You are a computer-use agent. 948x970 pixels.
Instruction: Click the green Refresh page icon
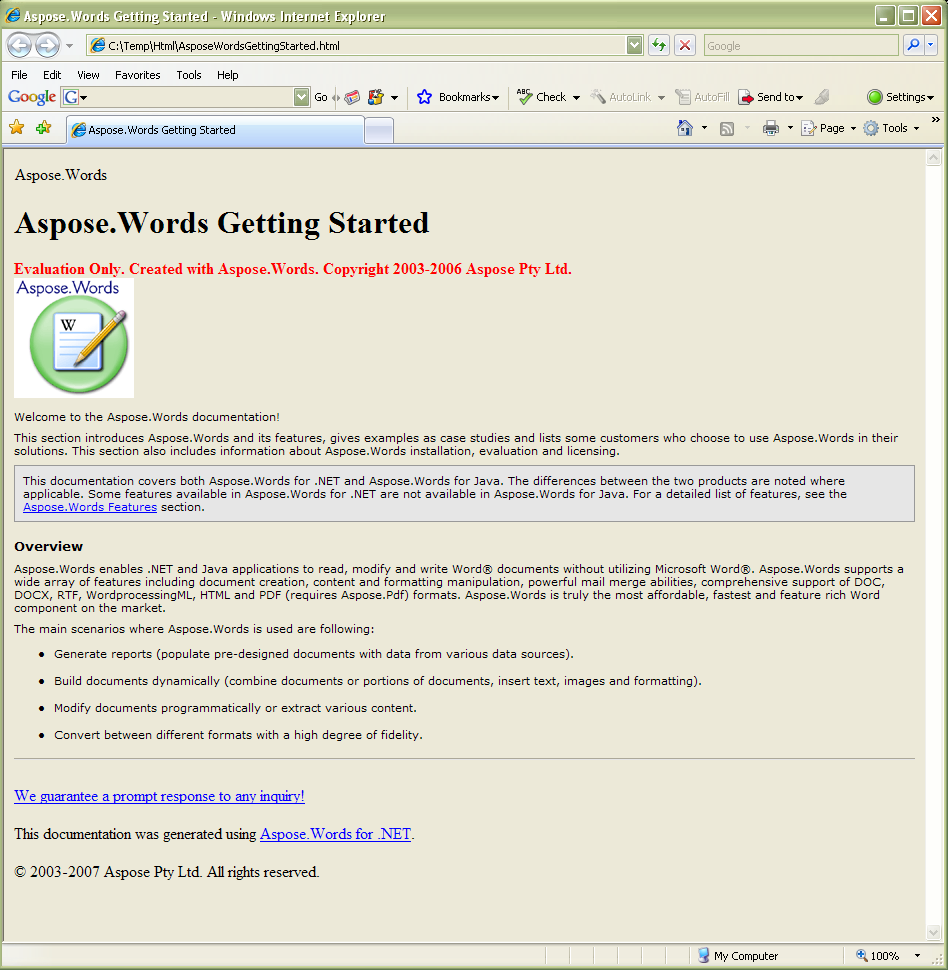click(659, 45)
